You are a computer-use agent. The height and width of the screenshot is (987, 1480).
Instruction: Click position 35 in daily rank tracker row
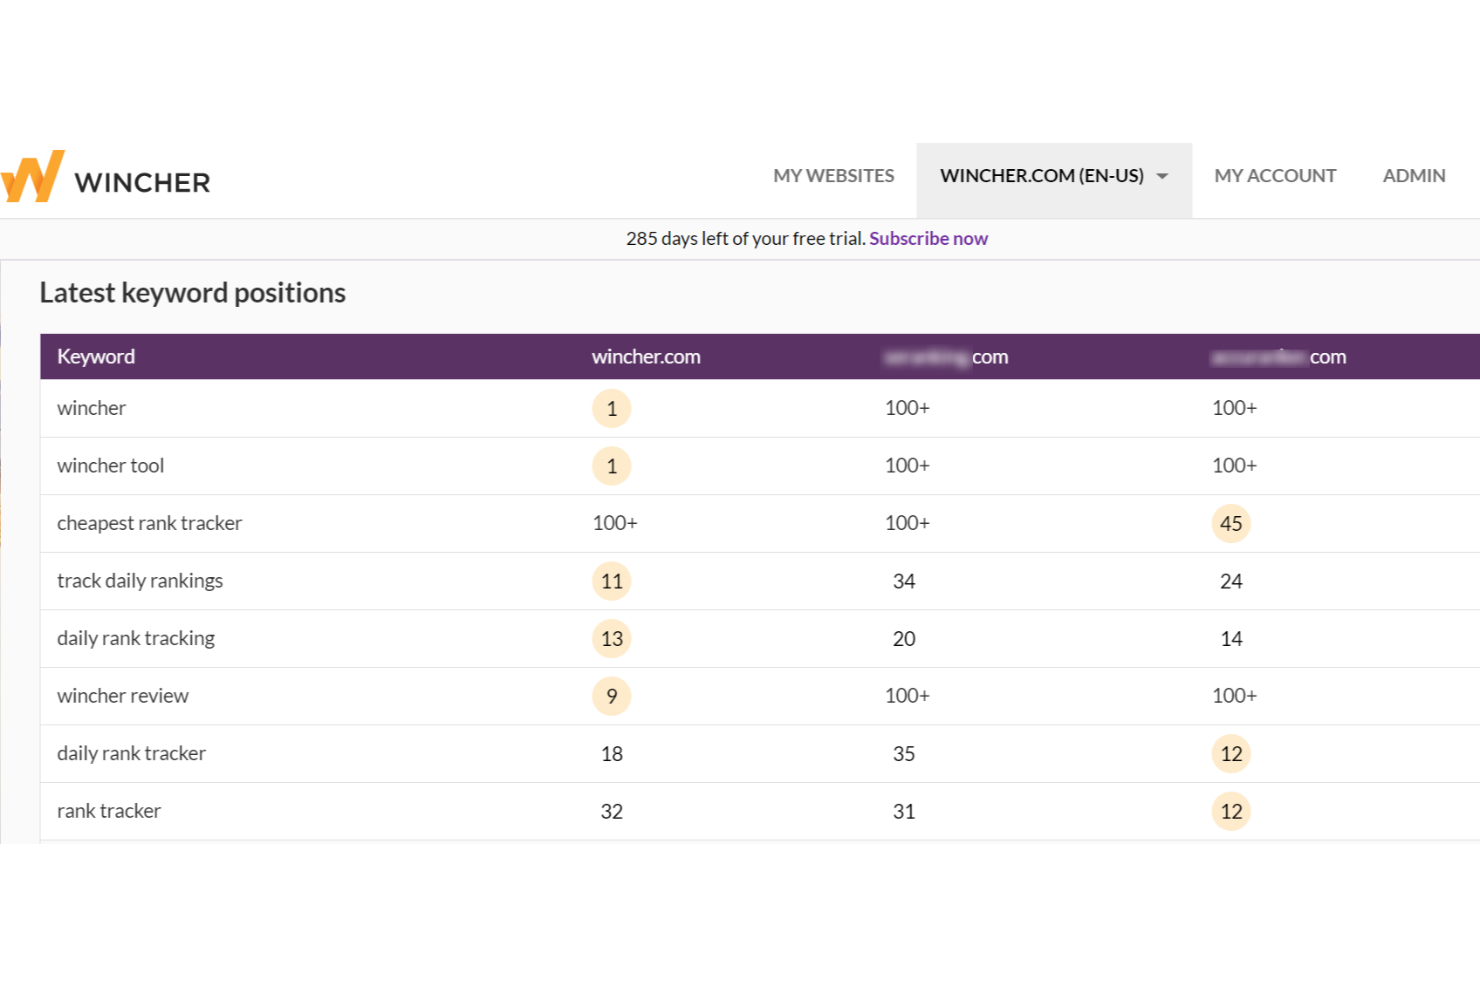coord(904,754)
